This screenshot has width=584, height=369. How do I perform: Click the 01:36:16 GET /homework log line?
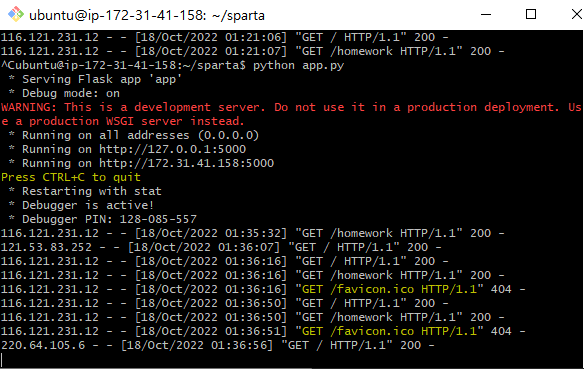pyautogui.click(x=253, y=275)
